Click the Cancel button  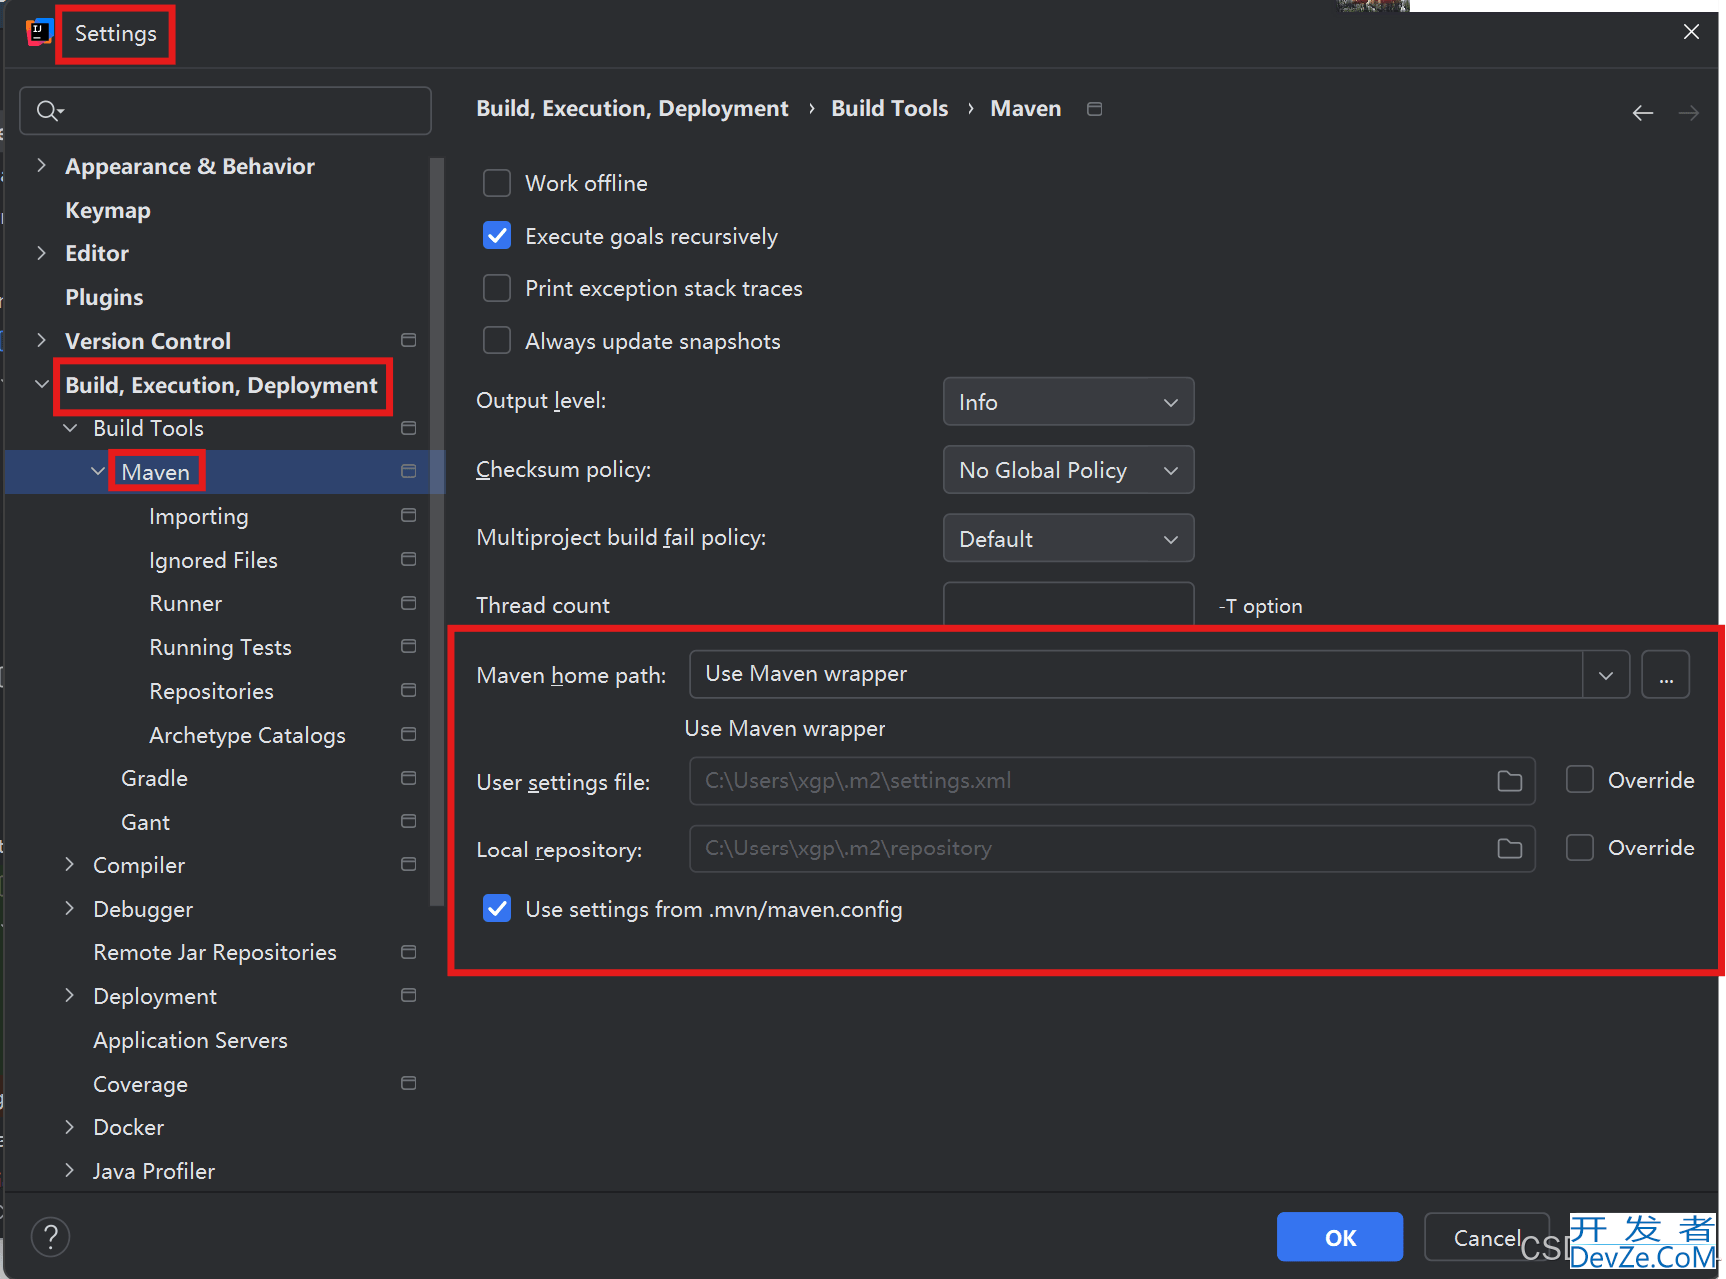tap(1487, 1237)
